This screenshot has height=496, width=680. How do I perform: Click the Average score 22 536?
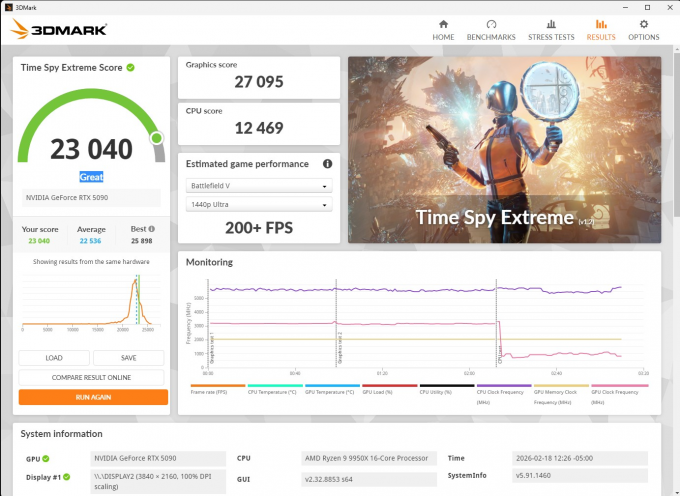[x=90, y=241]
